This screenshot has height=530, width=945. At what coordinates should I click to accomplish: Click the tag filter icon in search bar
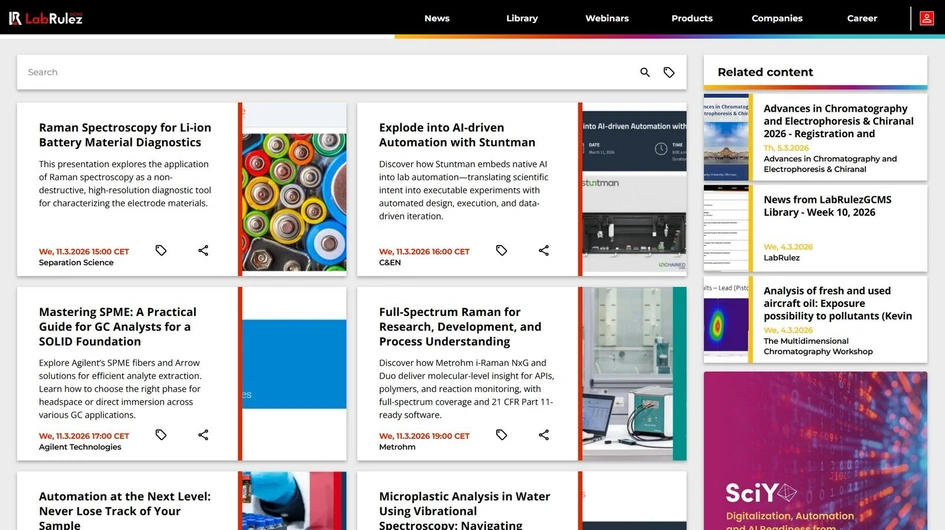(x=669, y=72)
